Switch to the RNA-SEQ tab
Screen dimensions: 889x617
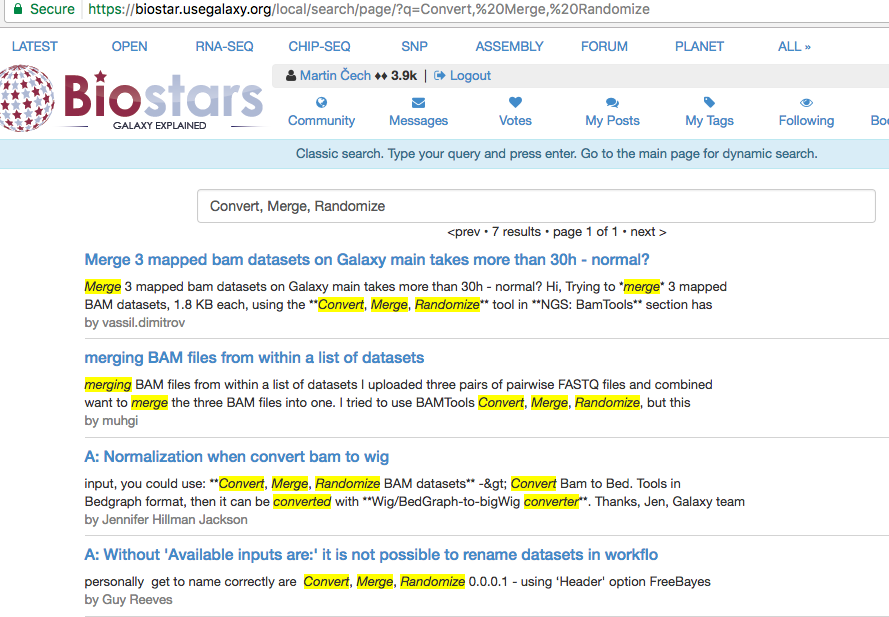pyautogui.click(x=225, y=47)
